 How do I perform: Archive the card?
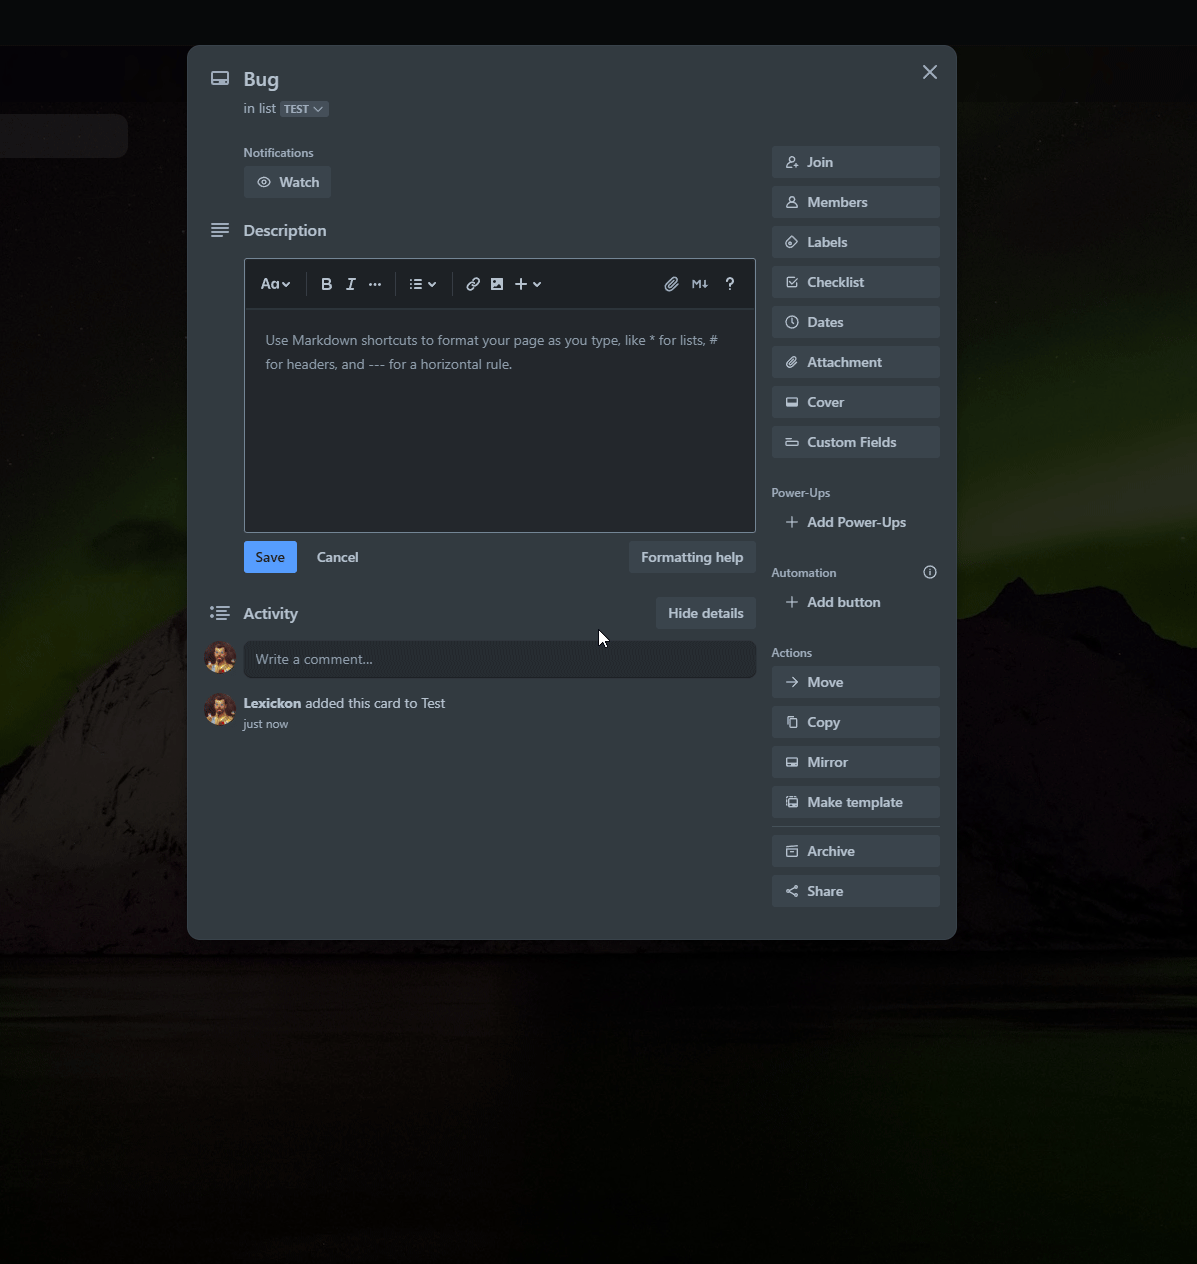(856, 851)
